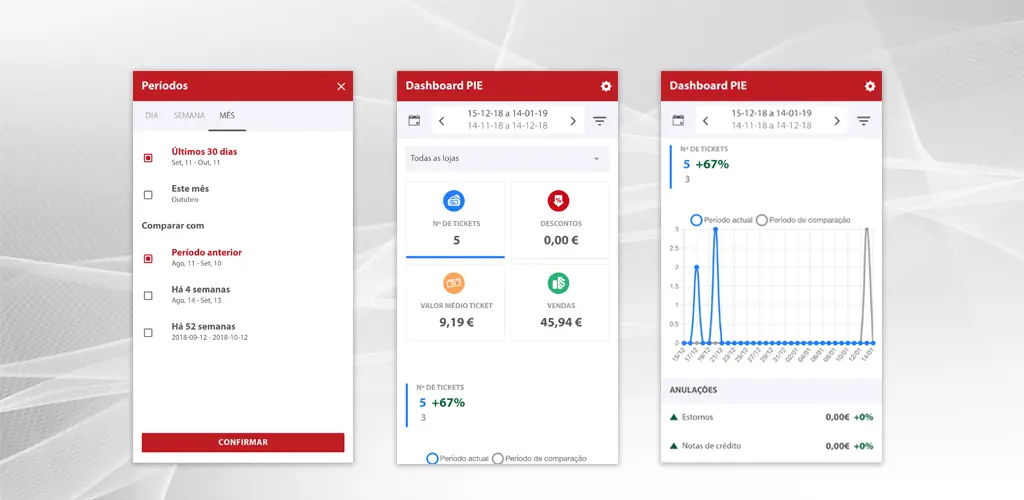Open filter icon in right dashboard
The height and width of the screenshot is (500, 1024).
(863, 121)
